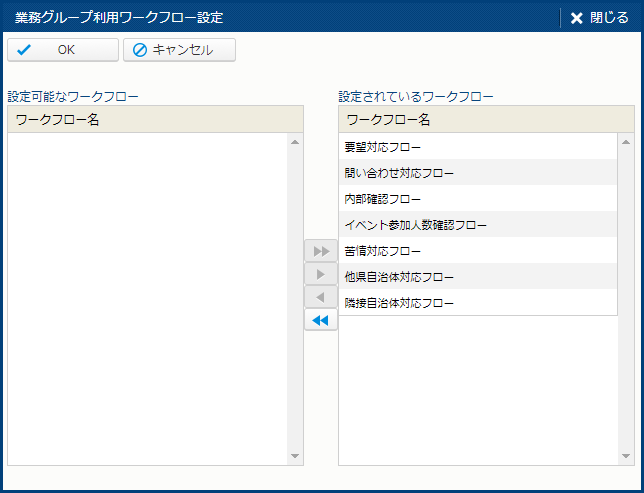Image resolution: width=644 pixels, height=493 pixels.
Task: Click the blue move all left button
Action: (320, 321)
